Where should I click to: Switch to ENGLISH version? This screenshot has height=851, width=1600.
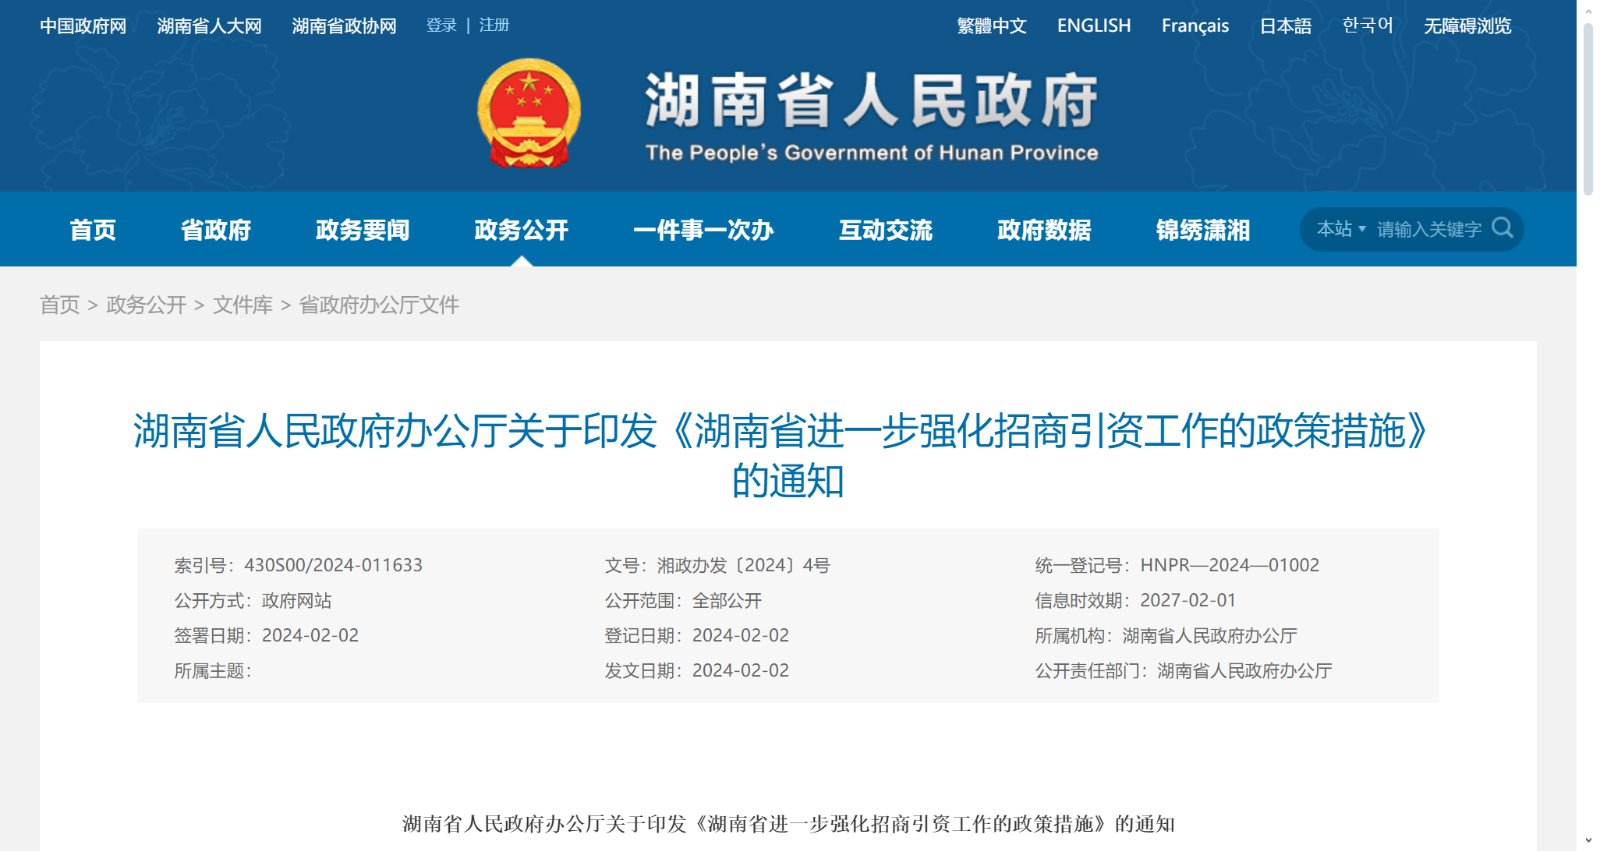(1094, 26)
